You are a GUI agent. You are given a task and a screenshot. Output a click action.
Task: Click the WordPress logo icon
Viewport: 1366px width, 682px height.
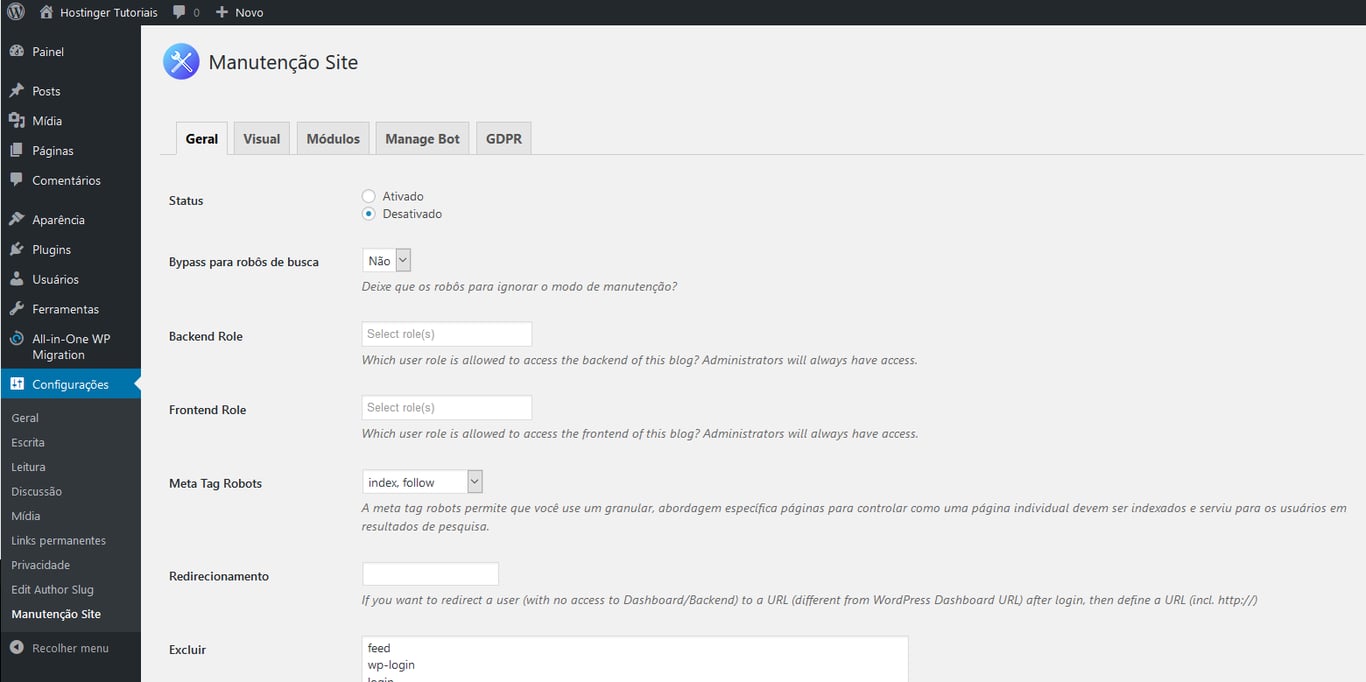click(x=16, y=12)
